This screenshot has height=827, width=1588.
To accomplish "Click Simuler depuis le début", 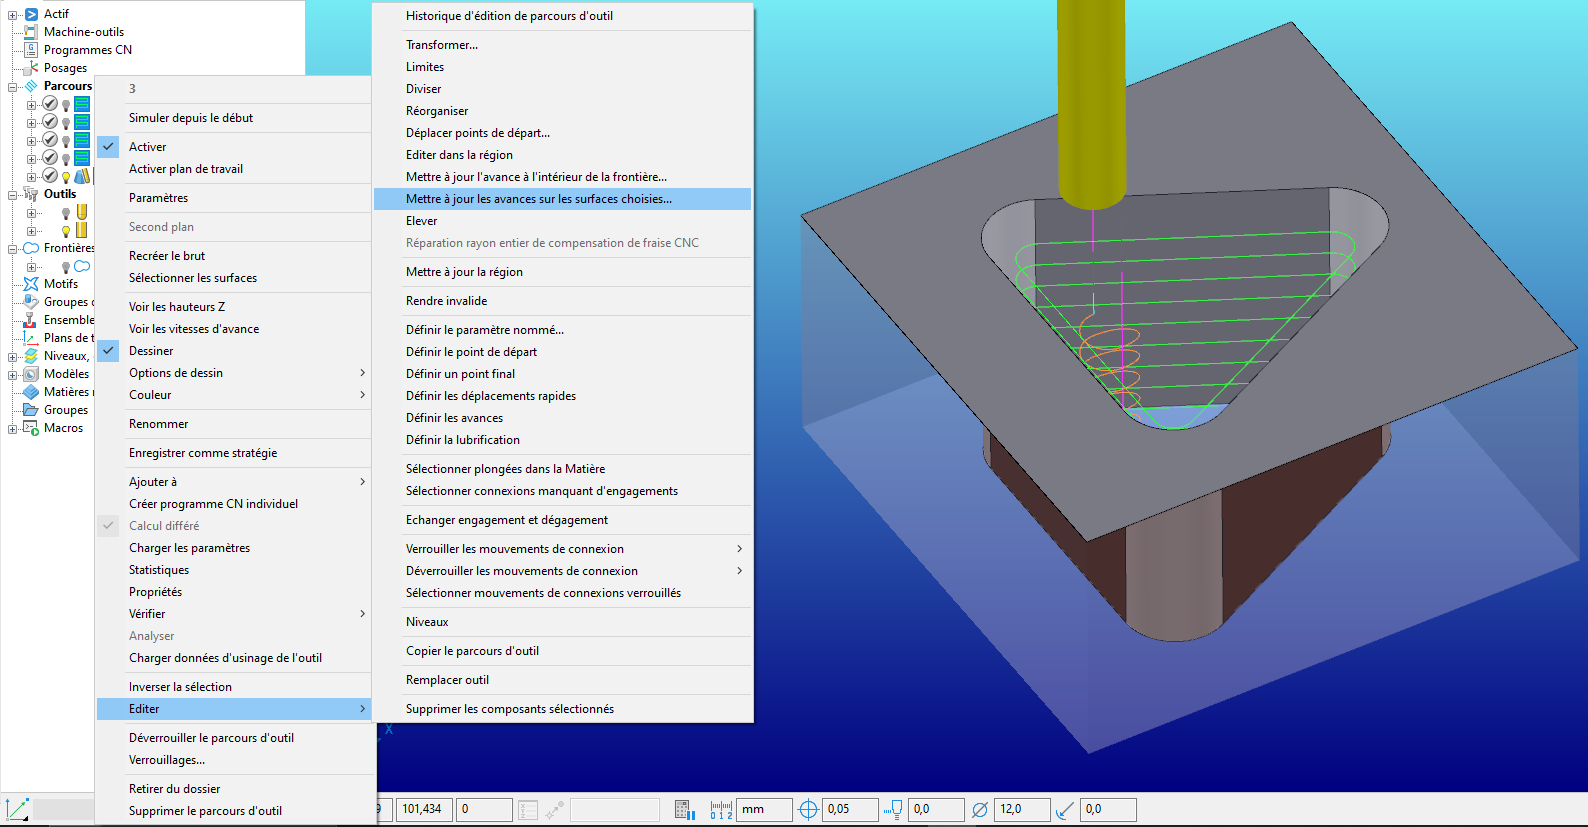I will [x=190, y=118].
